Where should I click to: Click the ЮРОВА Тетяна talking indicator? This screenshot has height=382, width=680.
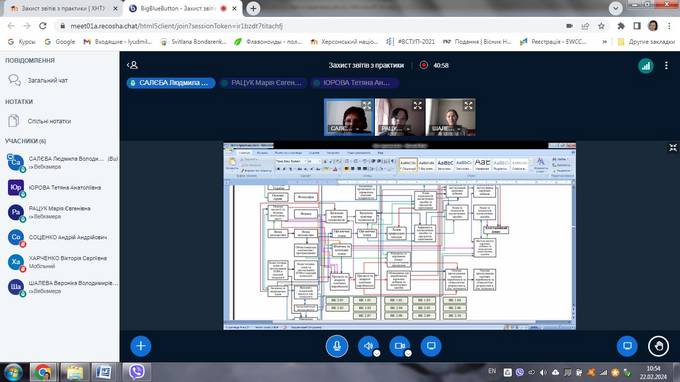(355, 83)
